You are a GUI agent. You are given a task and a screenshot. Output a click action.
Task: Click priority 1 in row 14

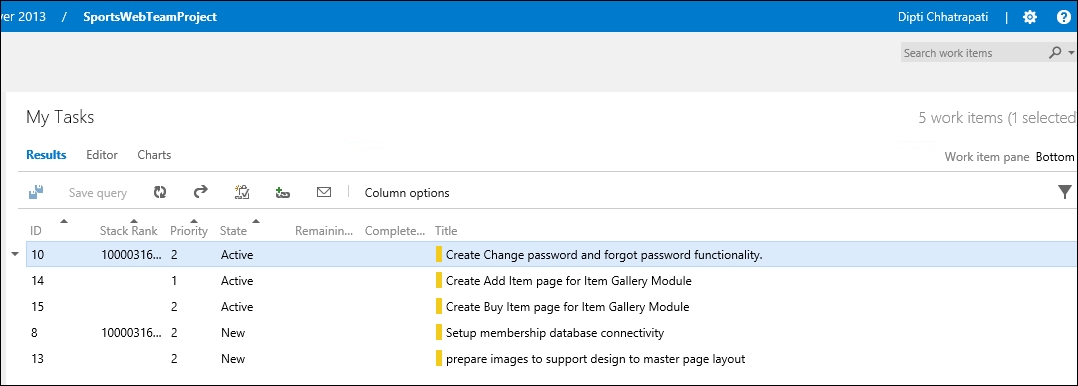pos(174,281)
